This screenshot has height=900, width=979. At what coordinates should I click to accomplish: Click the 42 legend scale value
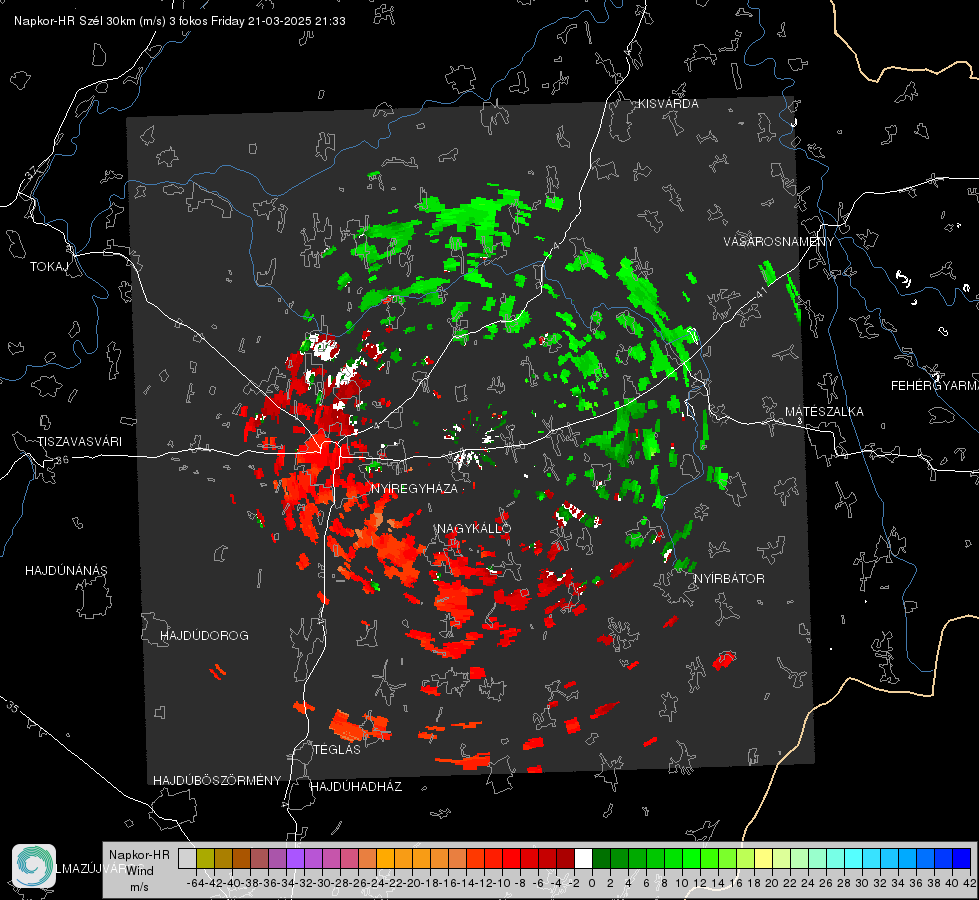tap(970, 883)
